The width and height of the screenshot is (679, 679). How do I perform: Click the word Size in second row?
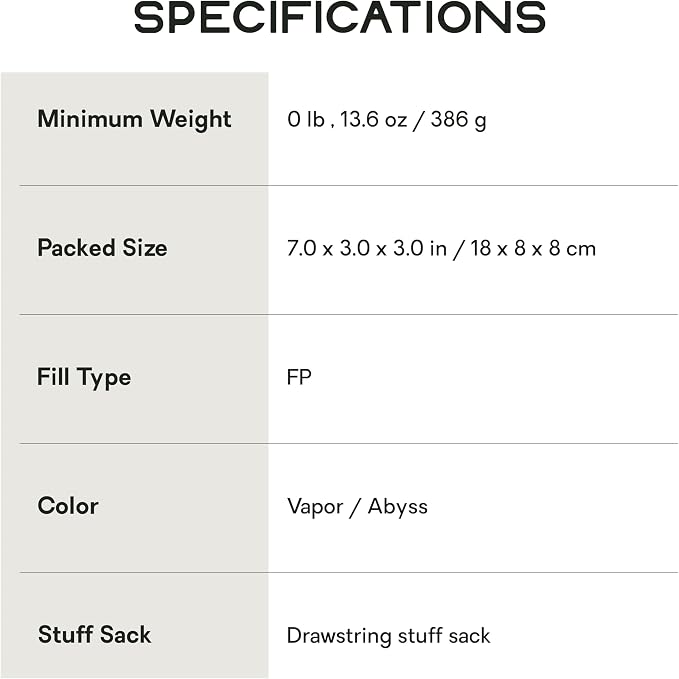click(x=145, y=248)
